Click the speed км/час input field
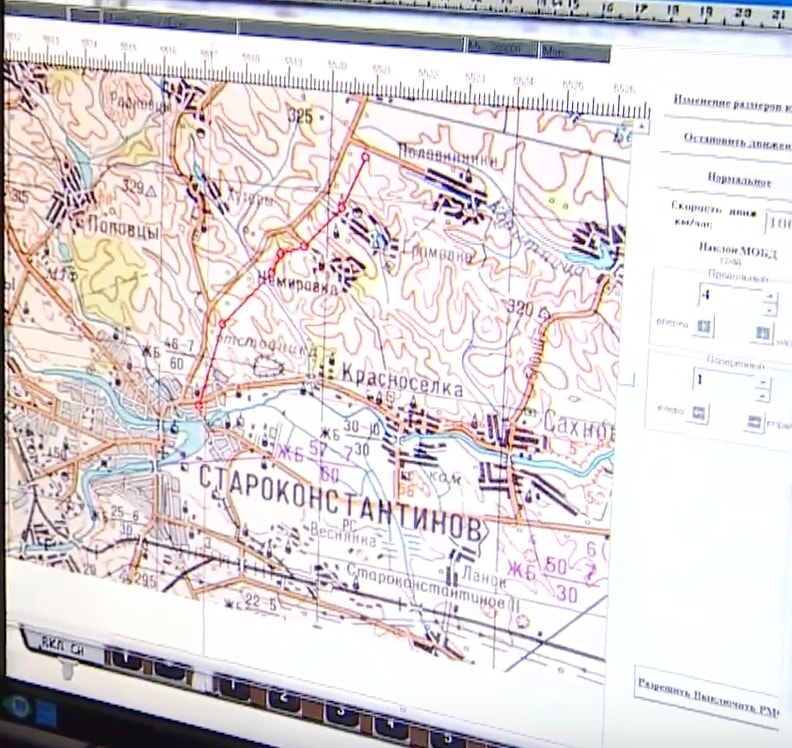792x748 pixels. click(777, 221)
